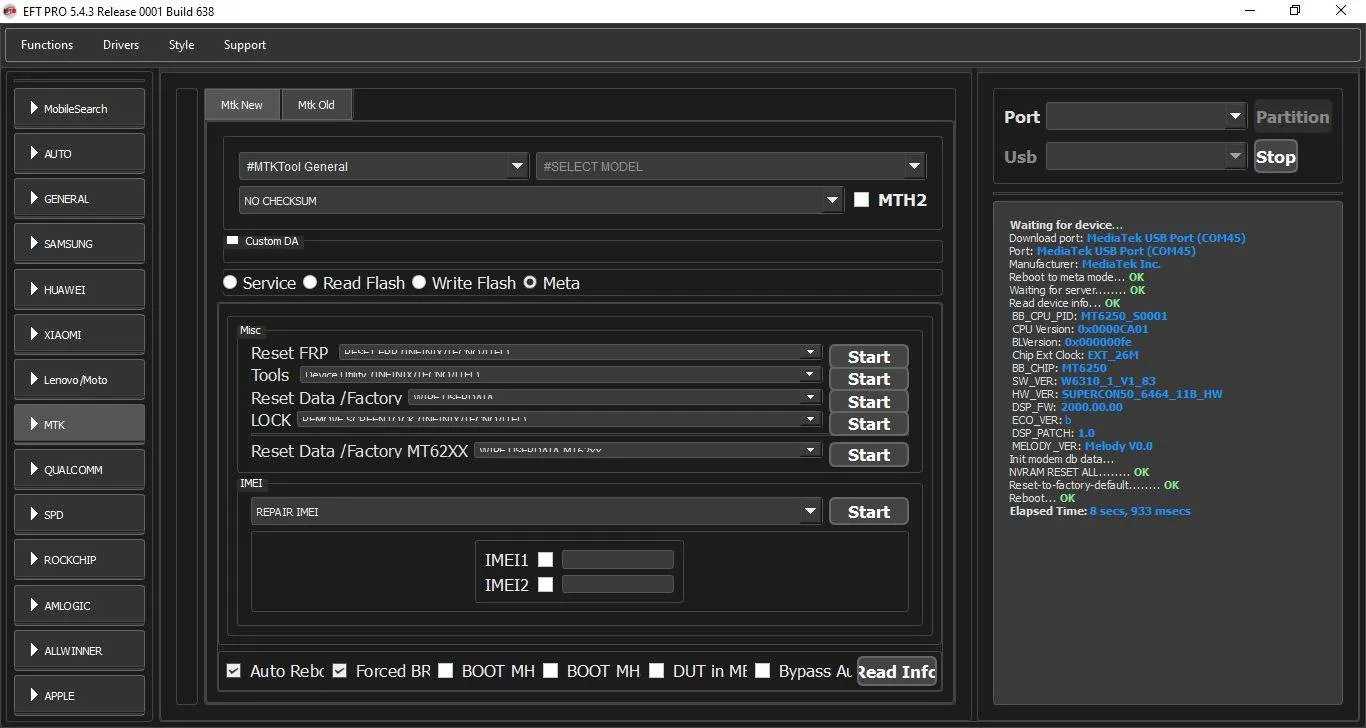Select the Read Flash radio option
Screen dimensions: 1366x728
(310, 283)
